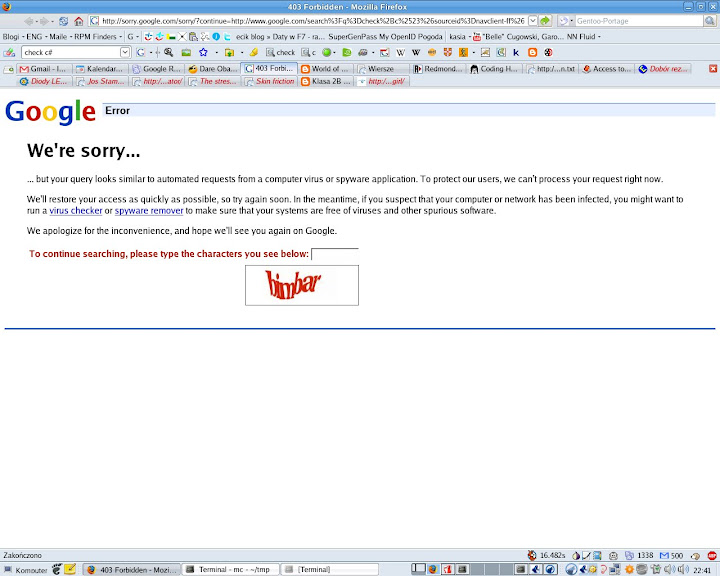
Task: Click the Google logo on error page
Action: tap(51, 112)
